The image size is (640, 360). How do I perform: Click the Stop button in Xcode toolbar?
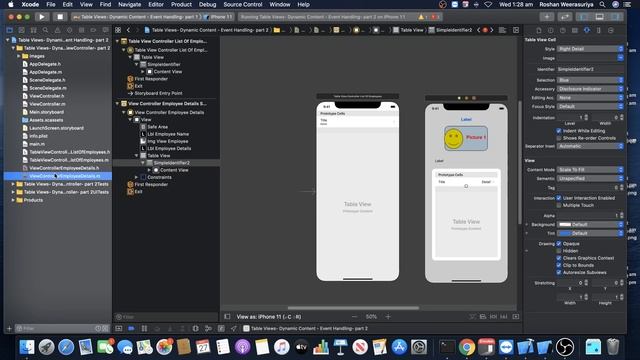pos(60,17)
